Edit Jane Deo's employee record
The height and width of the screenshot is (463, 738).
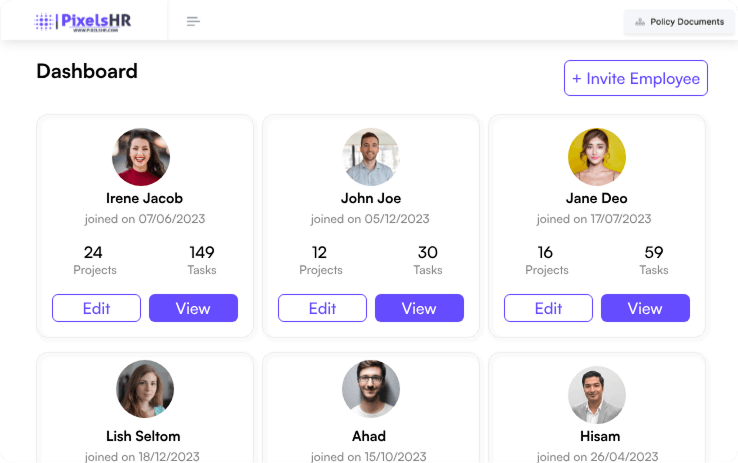tap(548, 308)
